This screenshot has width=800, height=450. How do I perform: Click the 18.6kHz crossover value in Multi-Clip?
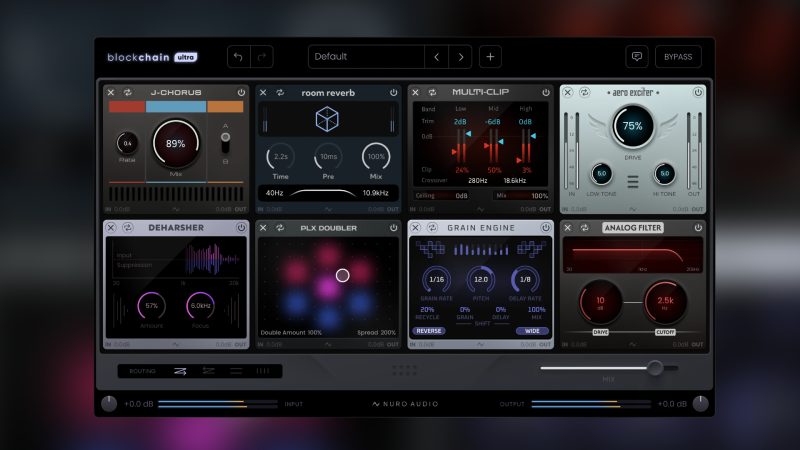[x=515, y=181]
